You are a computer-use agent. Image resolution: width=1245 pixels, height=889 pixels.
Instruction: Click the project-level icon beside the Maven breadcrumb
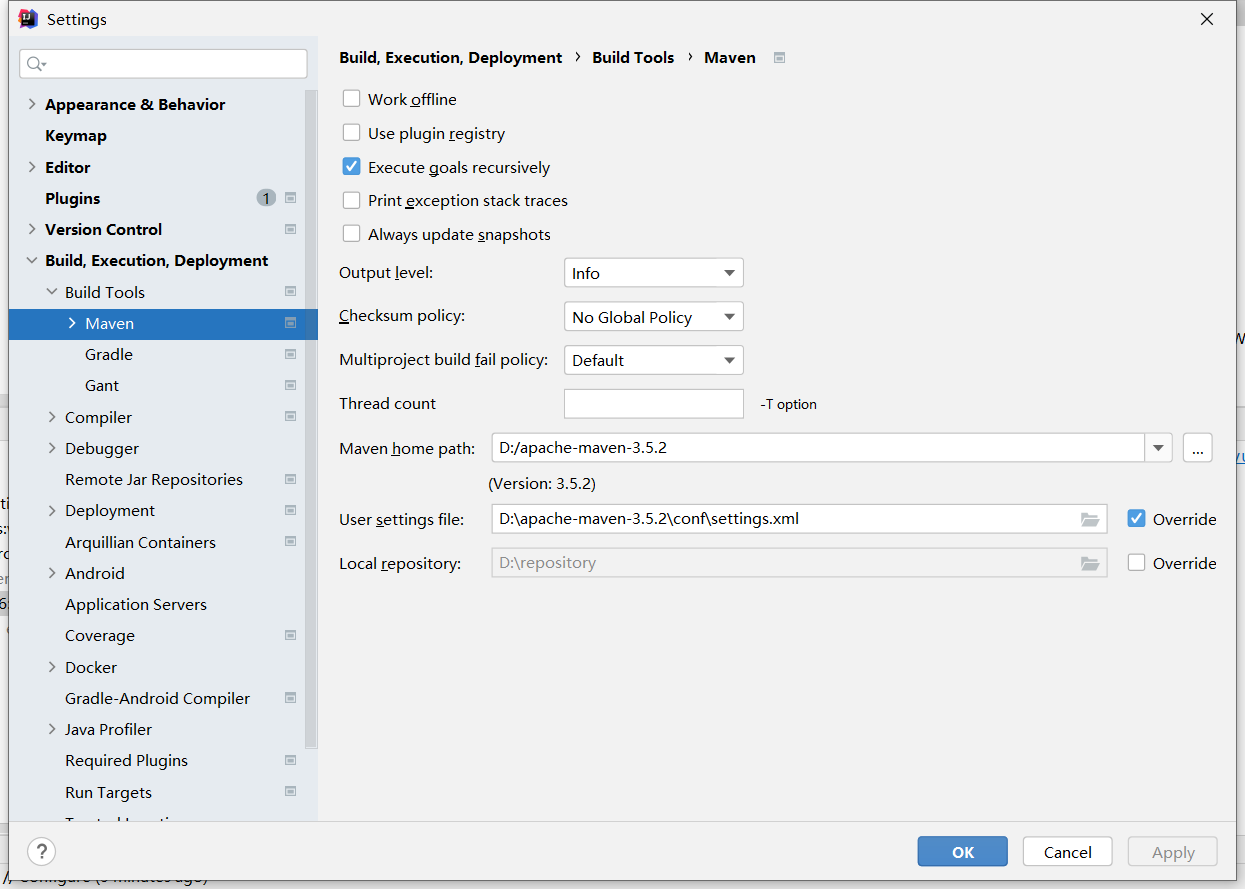(780, 58)
